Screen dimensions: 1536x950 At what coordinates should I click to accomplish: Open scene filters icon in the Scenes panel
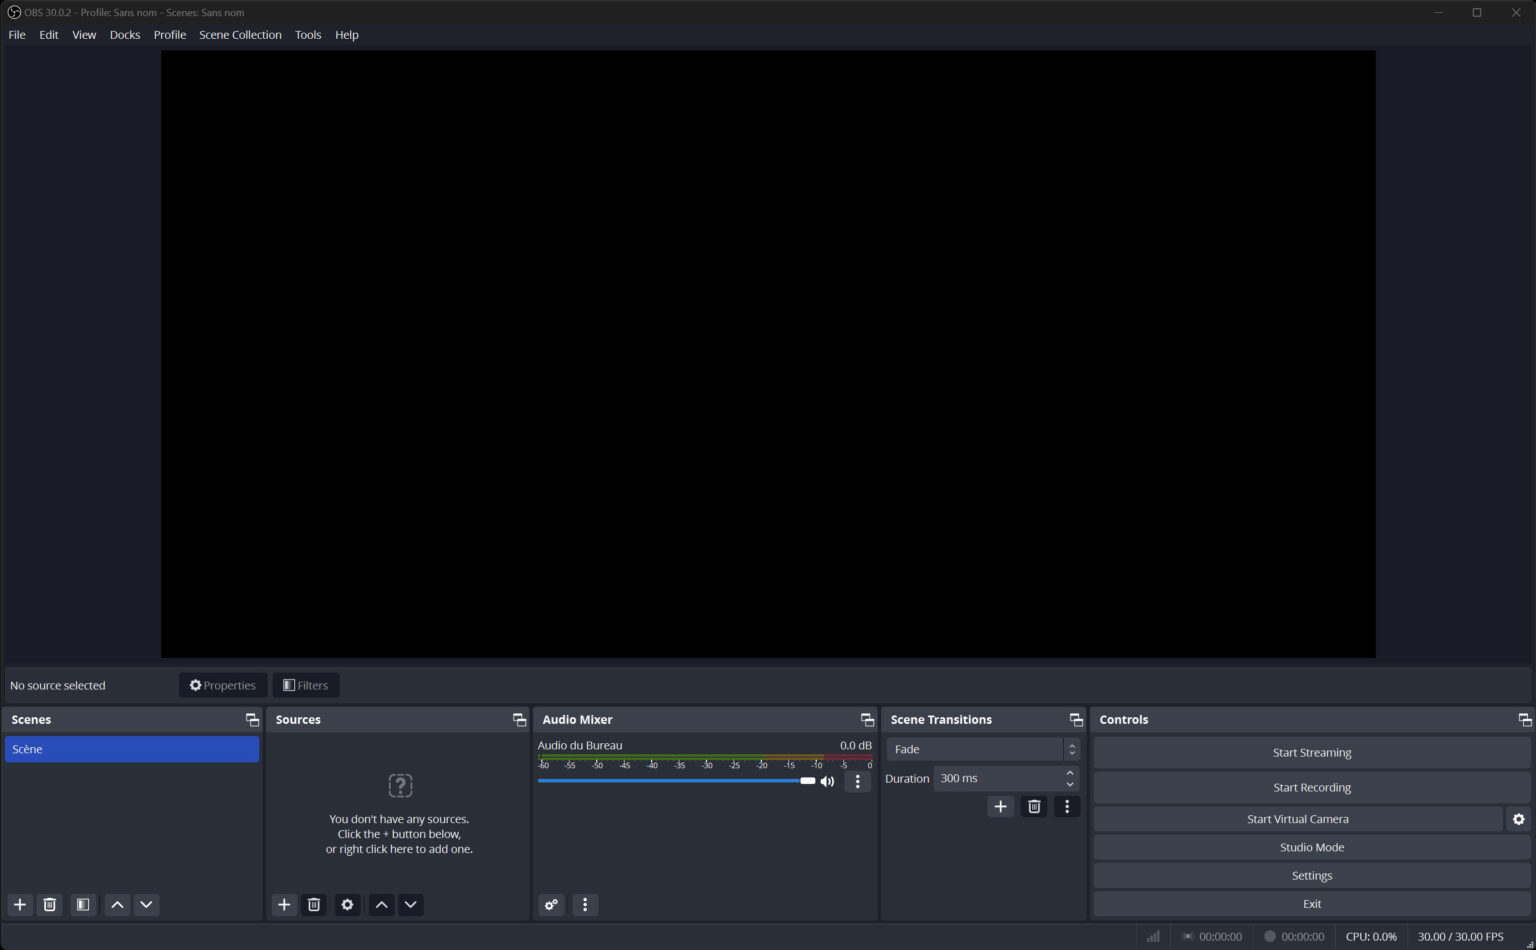point(83,904)
